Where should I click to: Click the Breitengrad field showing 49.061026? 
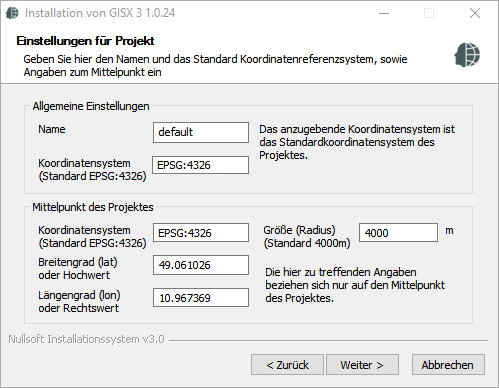pyautogui.click(x=201, y=265)
